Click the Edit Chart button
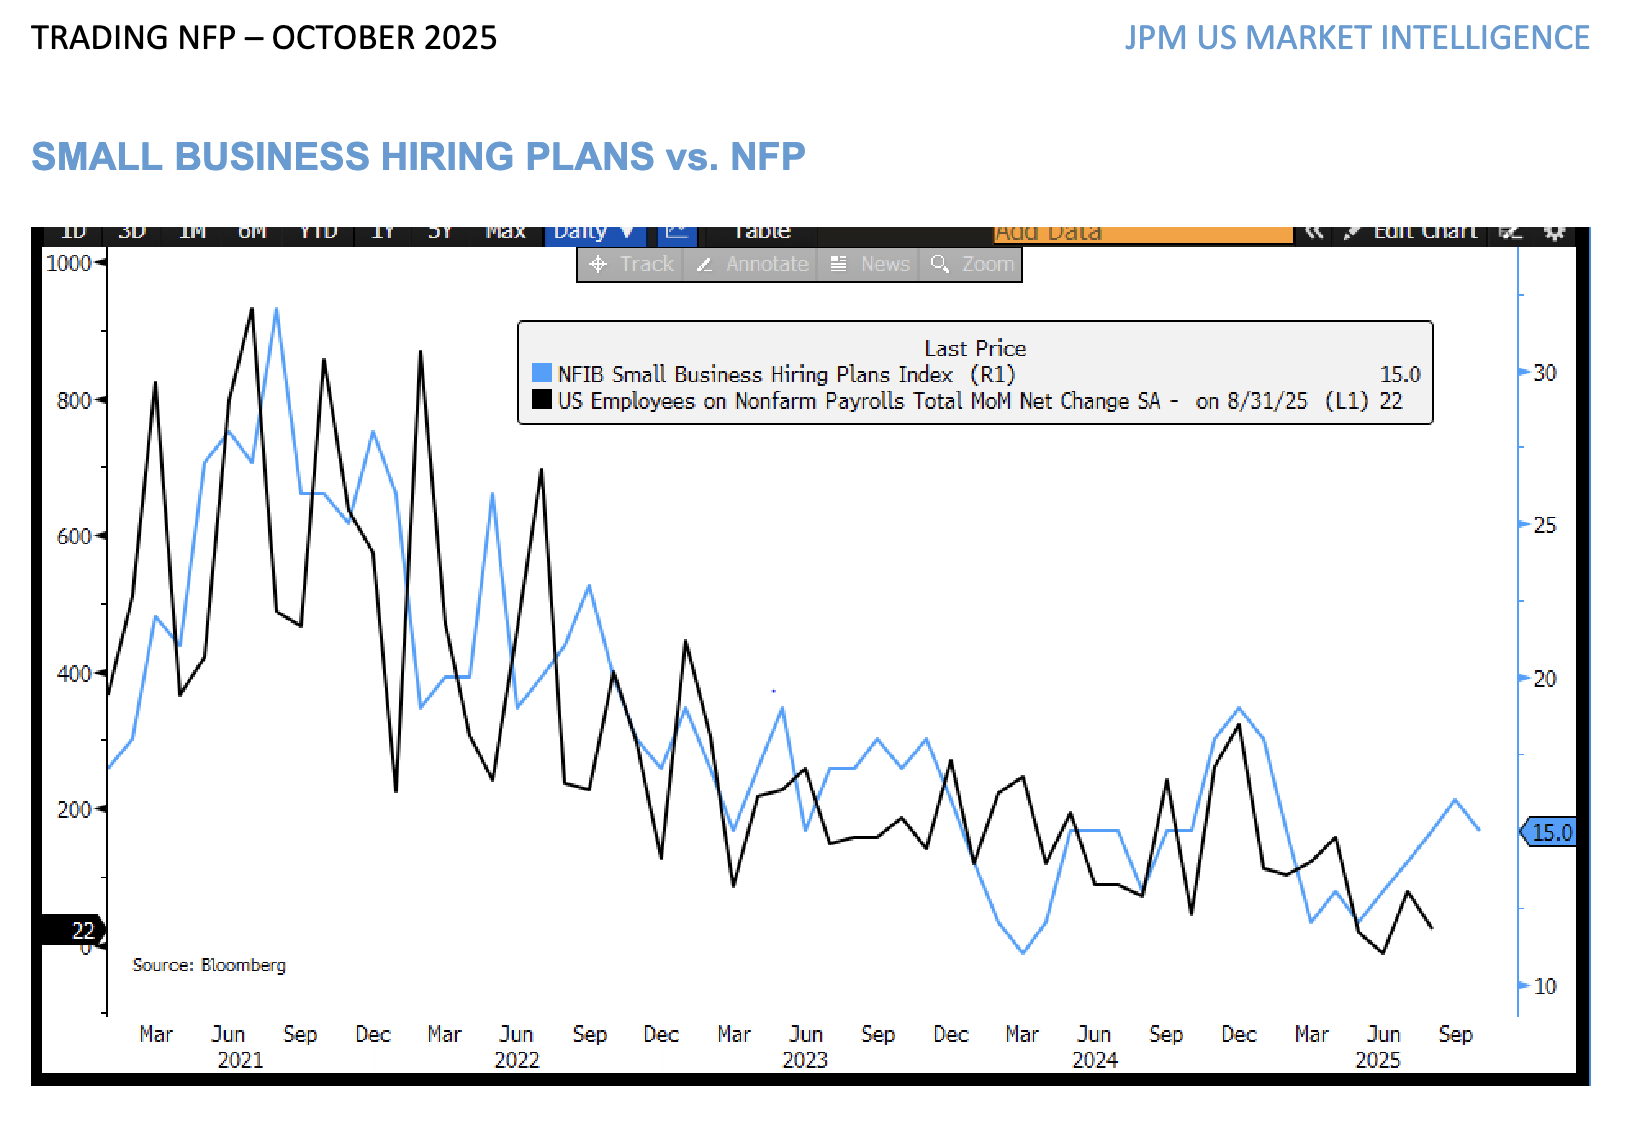Image resolution: width=1636 pixels, height=1122 pixels. coord(1412,234)
